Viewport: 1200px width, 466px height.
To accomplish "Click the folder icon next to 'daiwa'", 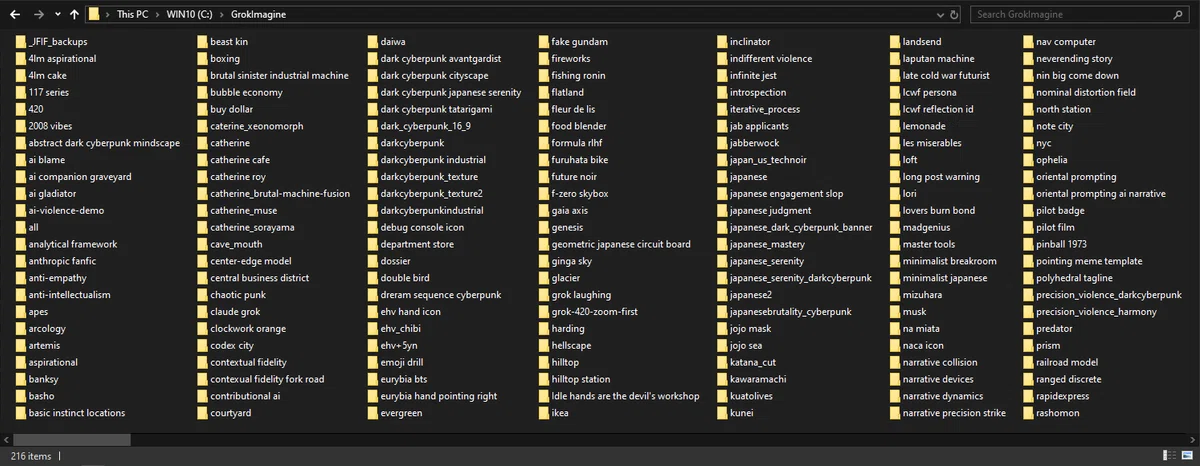I will [x=373, y=42].
